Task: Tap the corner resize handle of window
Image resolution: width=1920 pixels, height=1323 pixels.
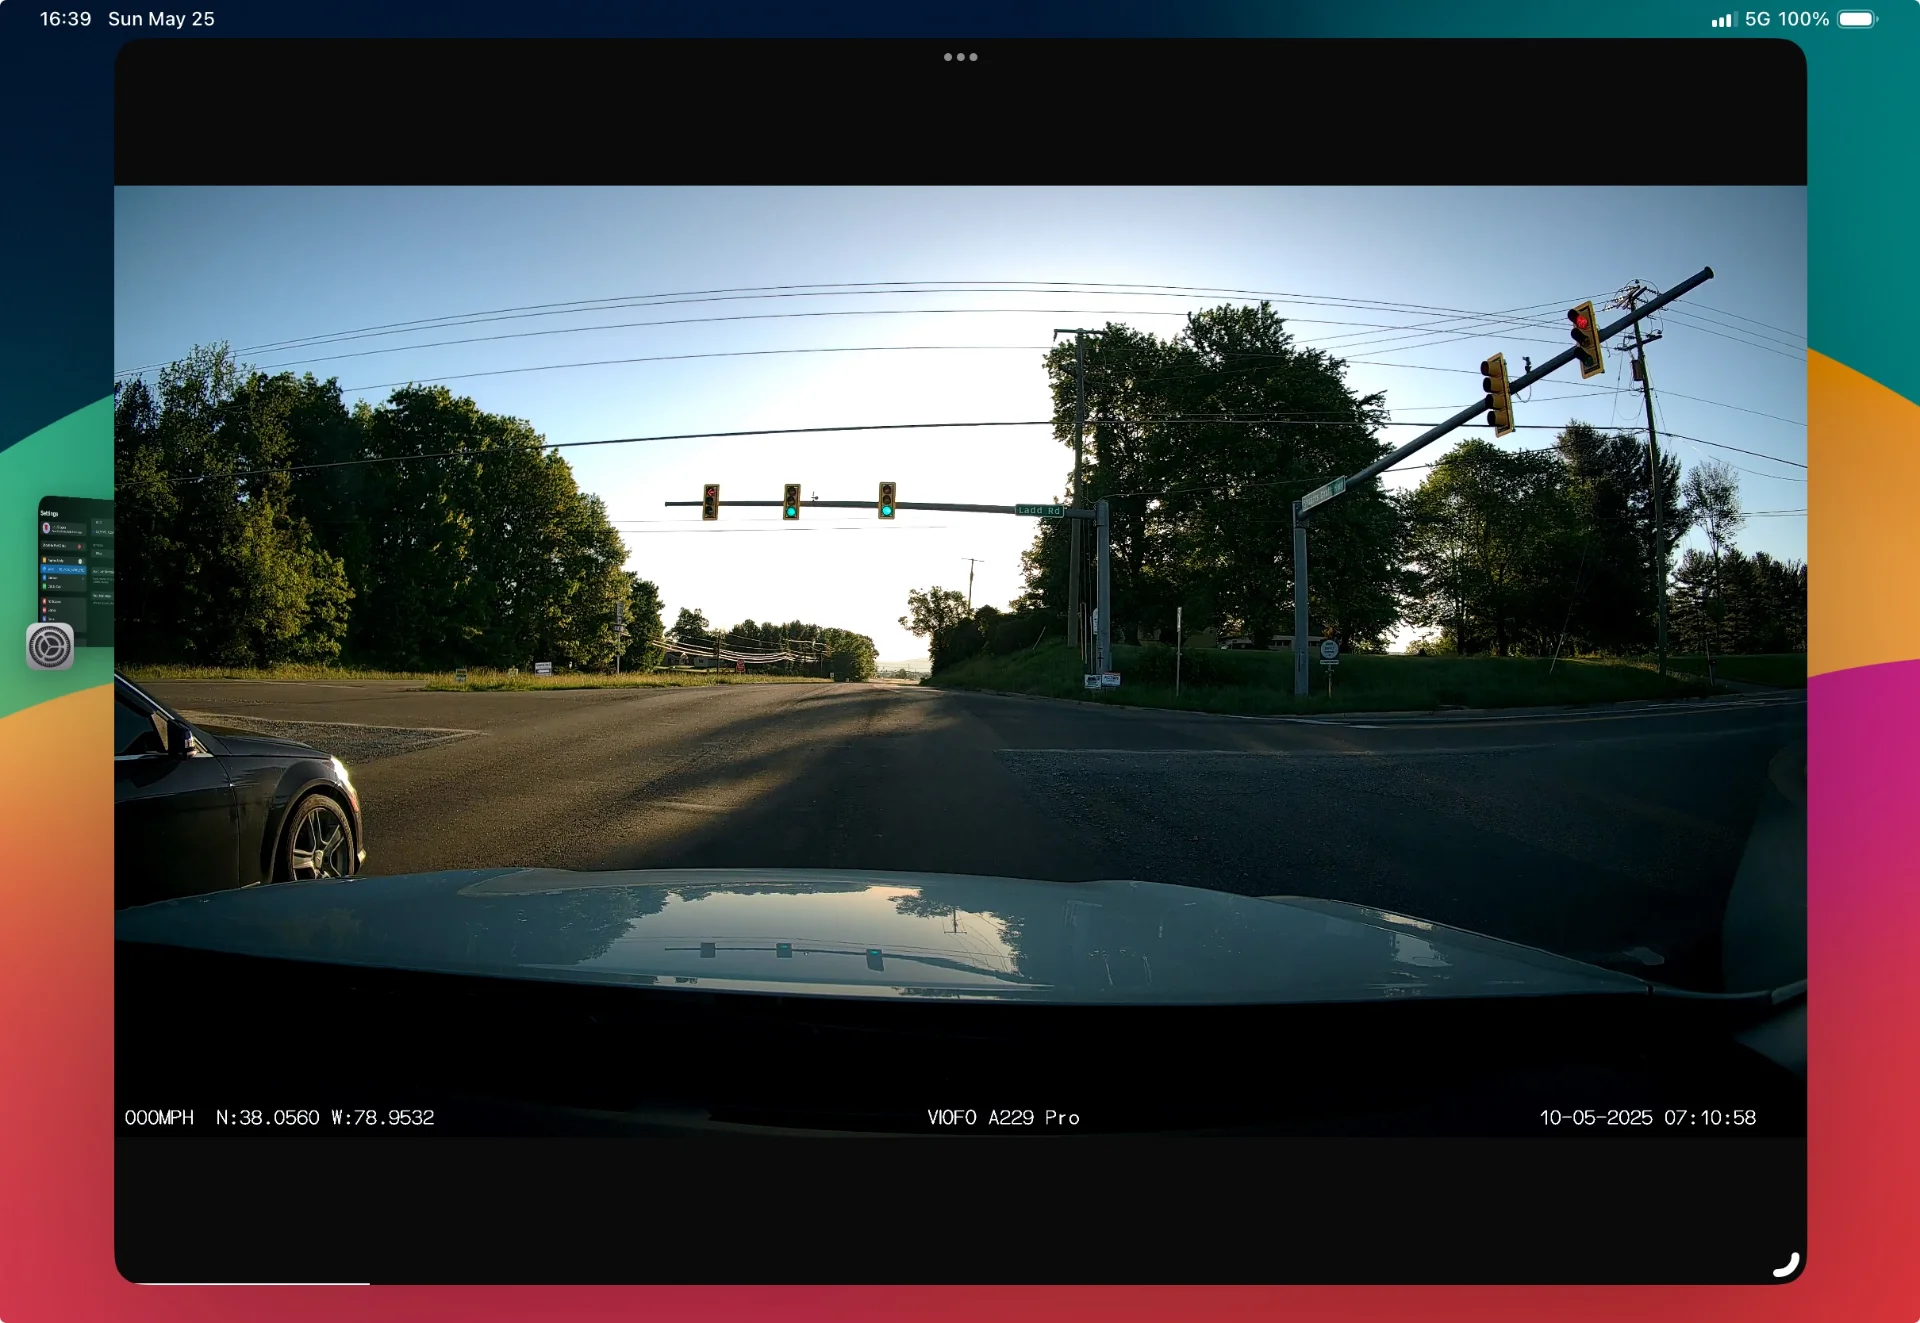Action: click(x=1786, y=1265)
